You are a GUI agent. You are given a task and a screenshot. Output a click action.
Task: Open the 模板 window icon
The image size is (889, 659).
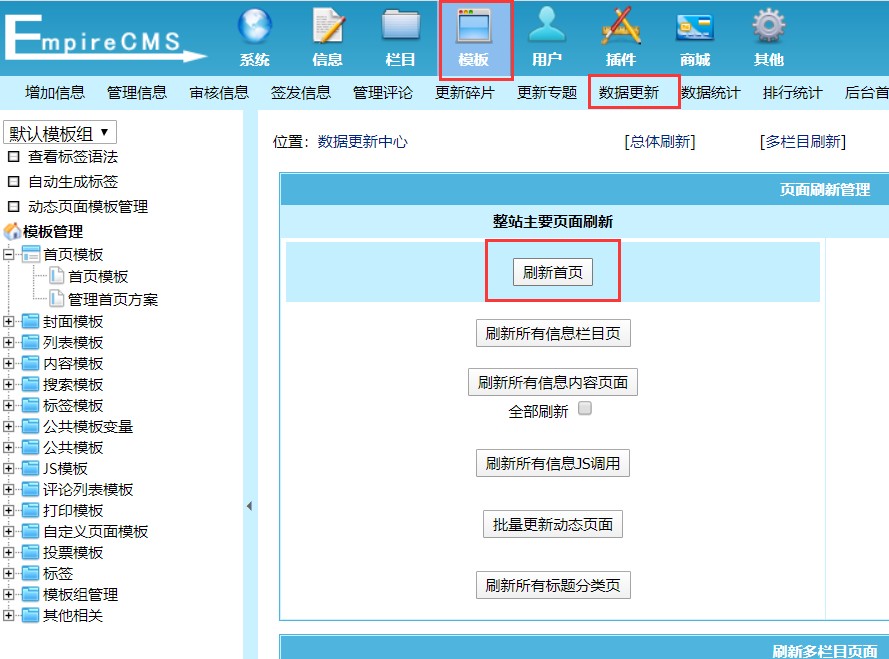pos(474,27)
